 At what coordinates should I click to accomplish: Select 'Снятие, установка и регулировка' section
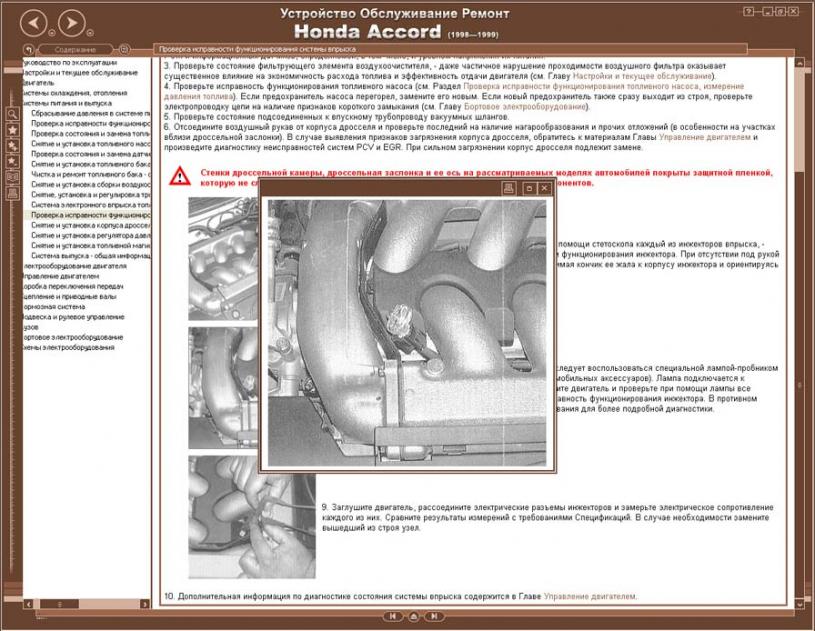tap(90, 195)
